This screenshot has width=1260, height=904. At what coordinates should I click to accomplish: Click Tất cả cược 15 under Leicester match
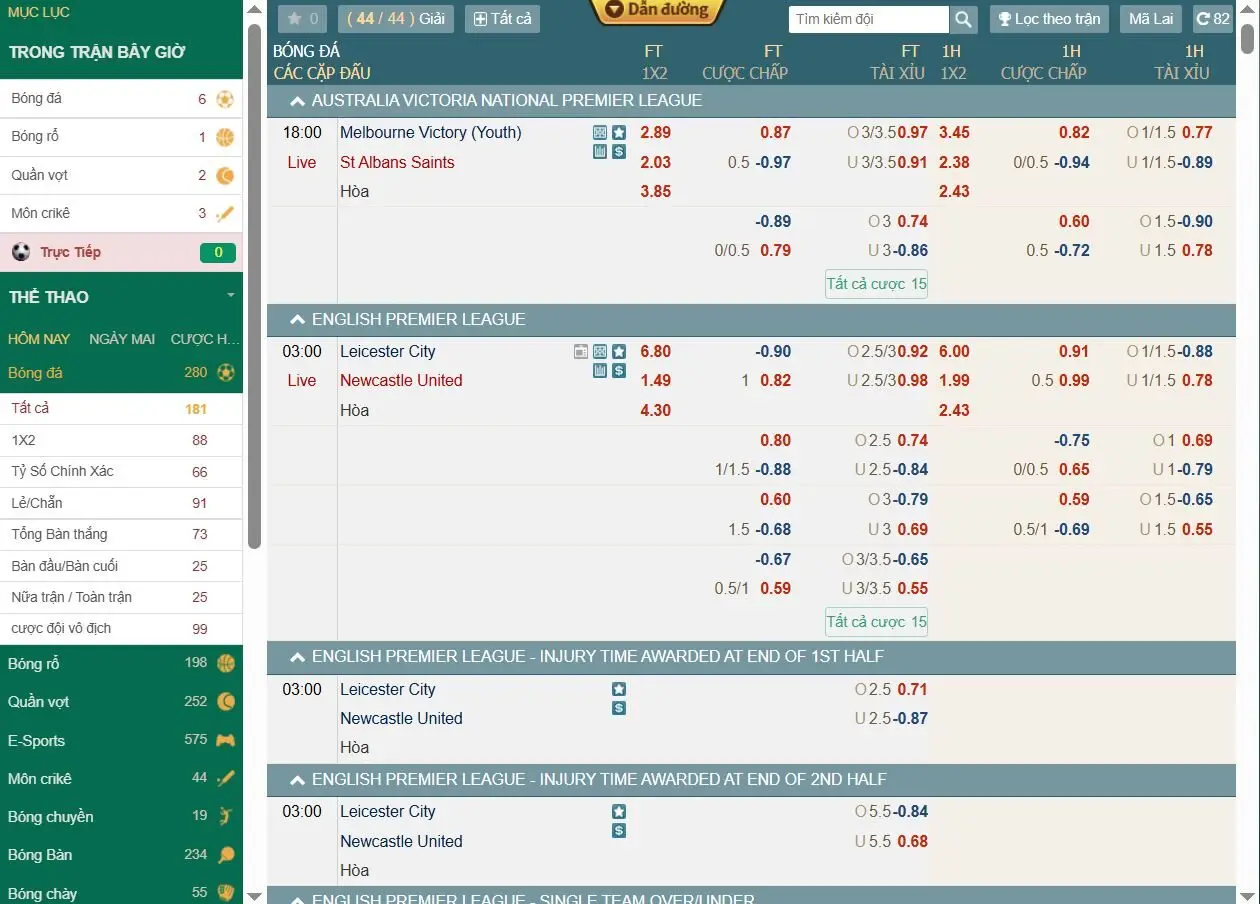click(876, 622)
